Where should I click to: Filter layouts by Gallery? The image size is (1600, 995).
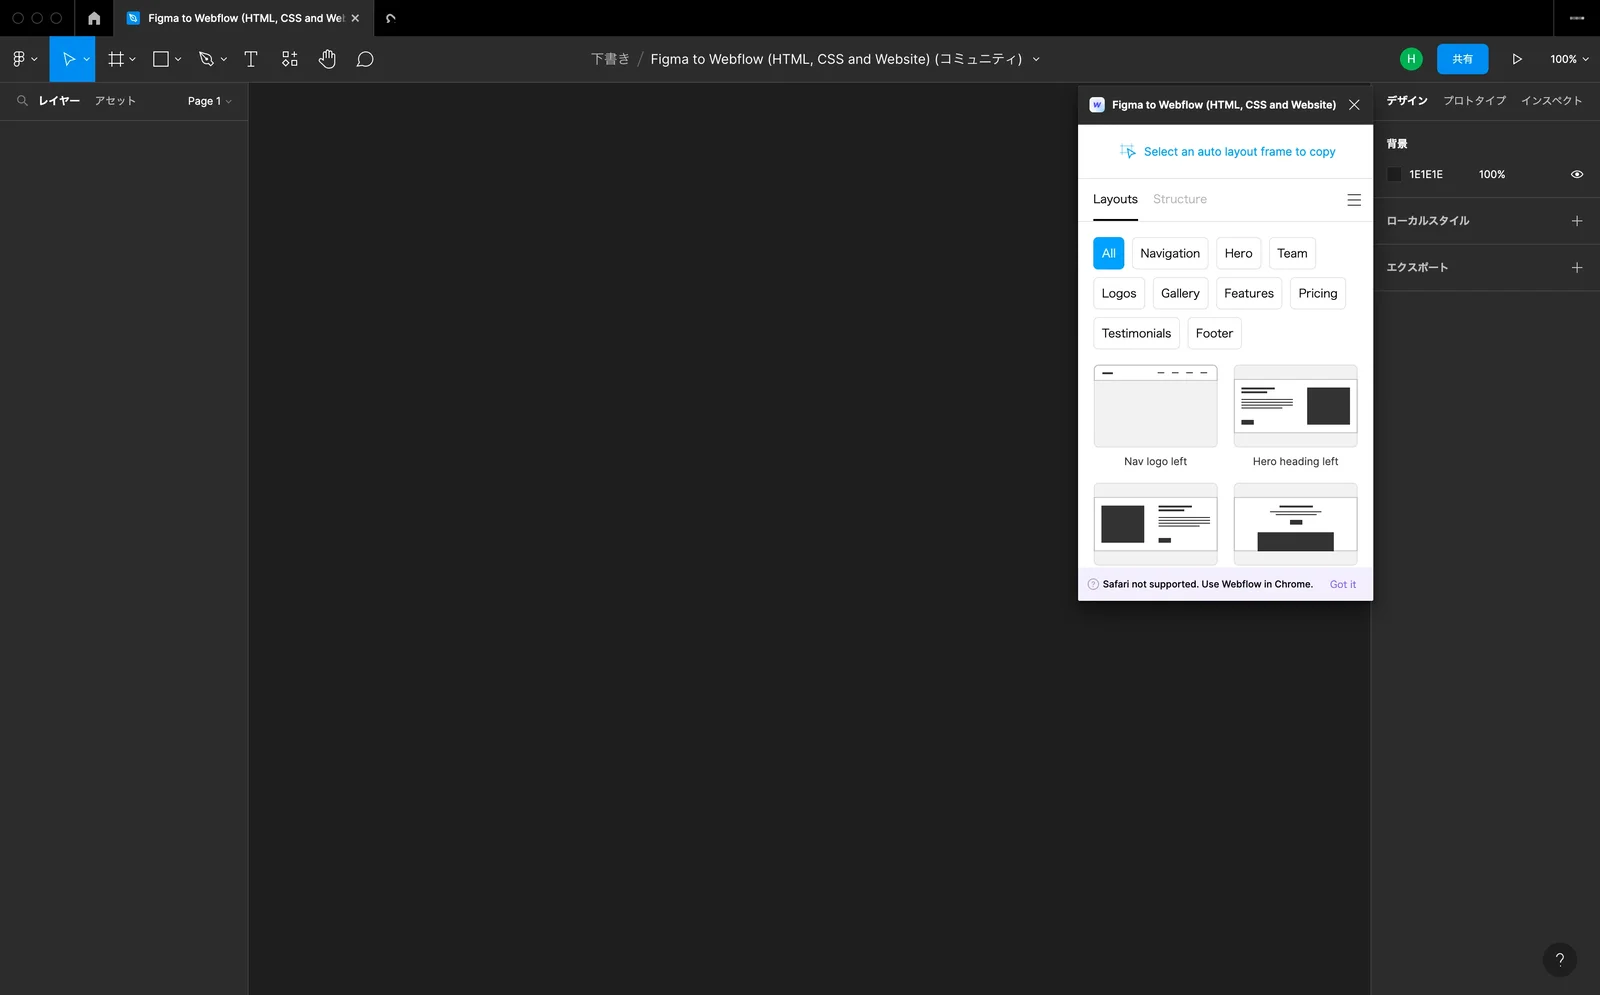(1180, 293)
